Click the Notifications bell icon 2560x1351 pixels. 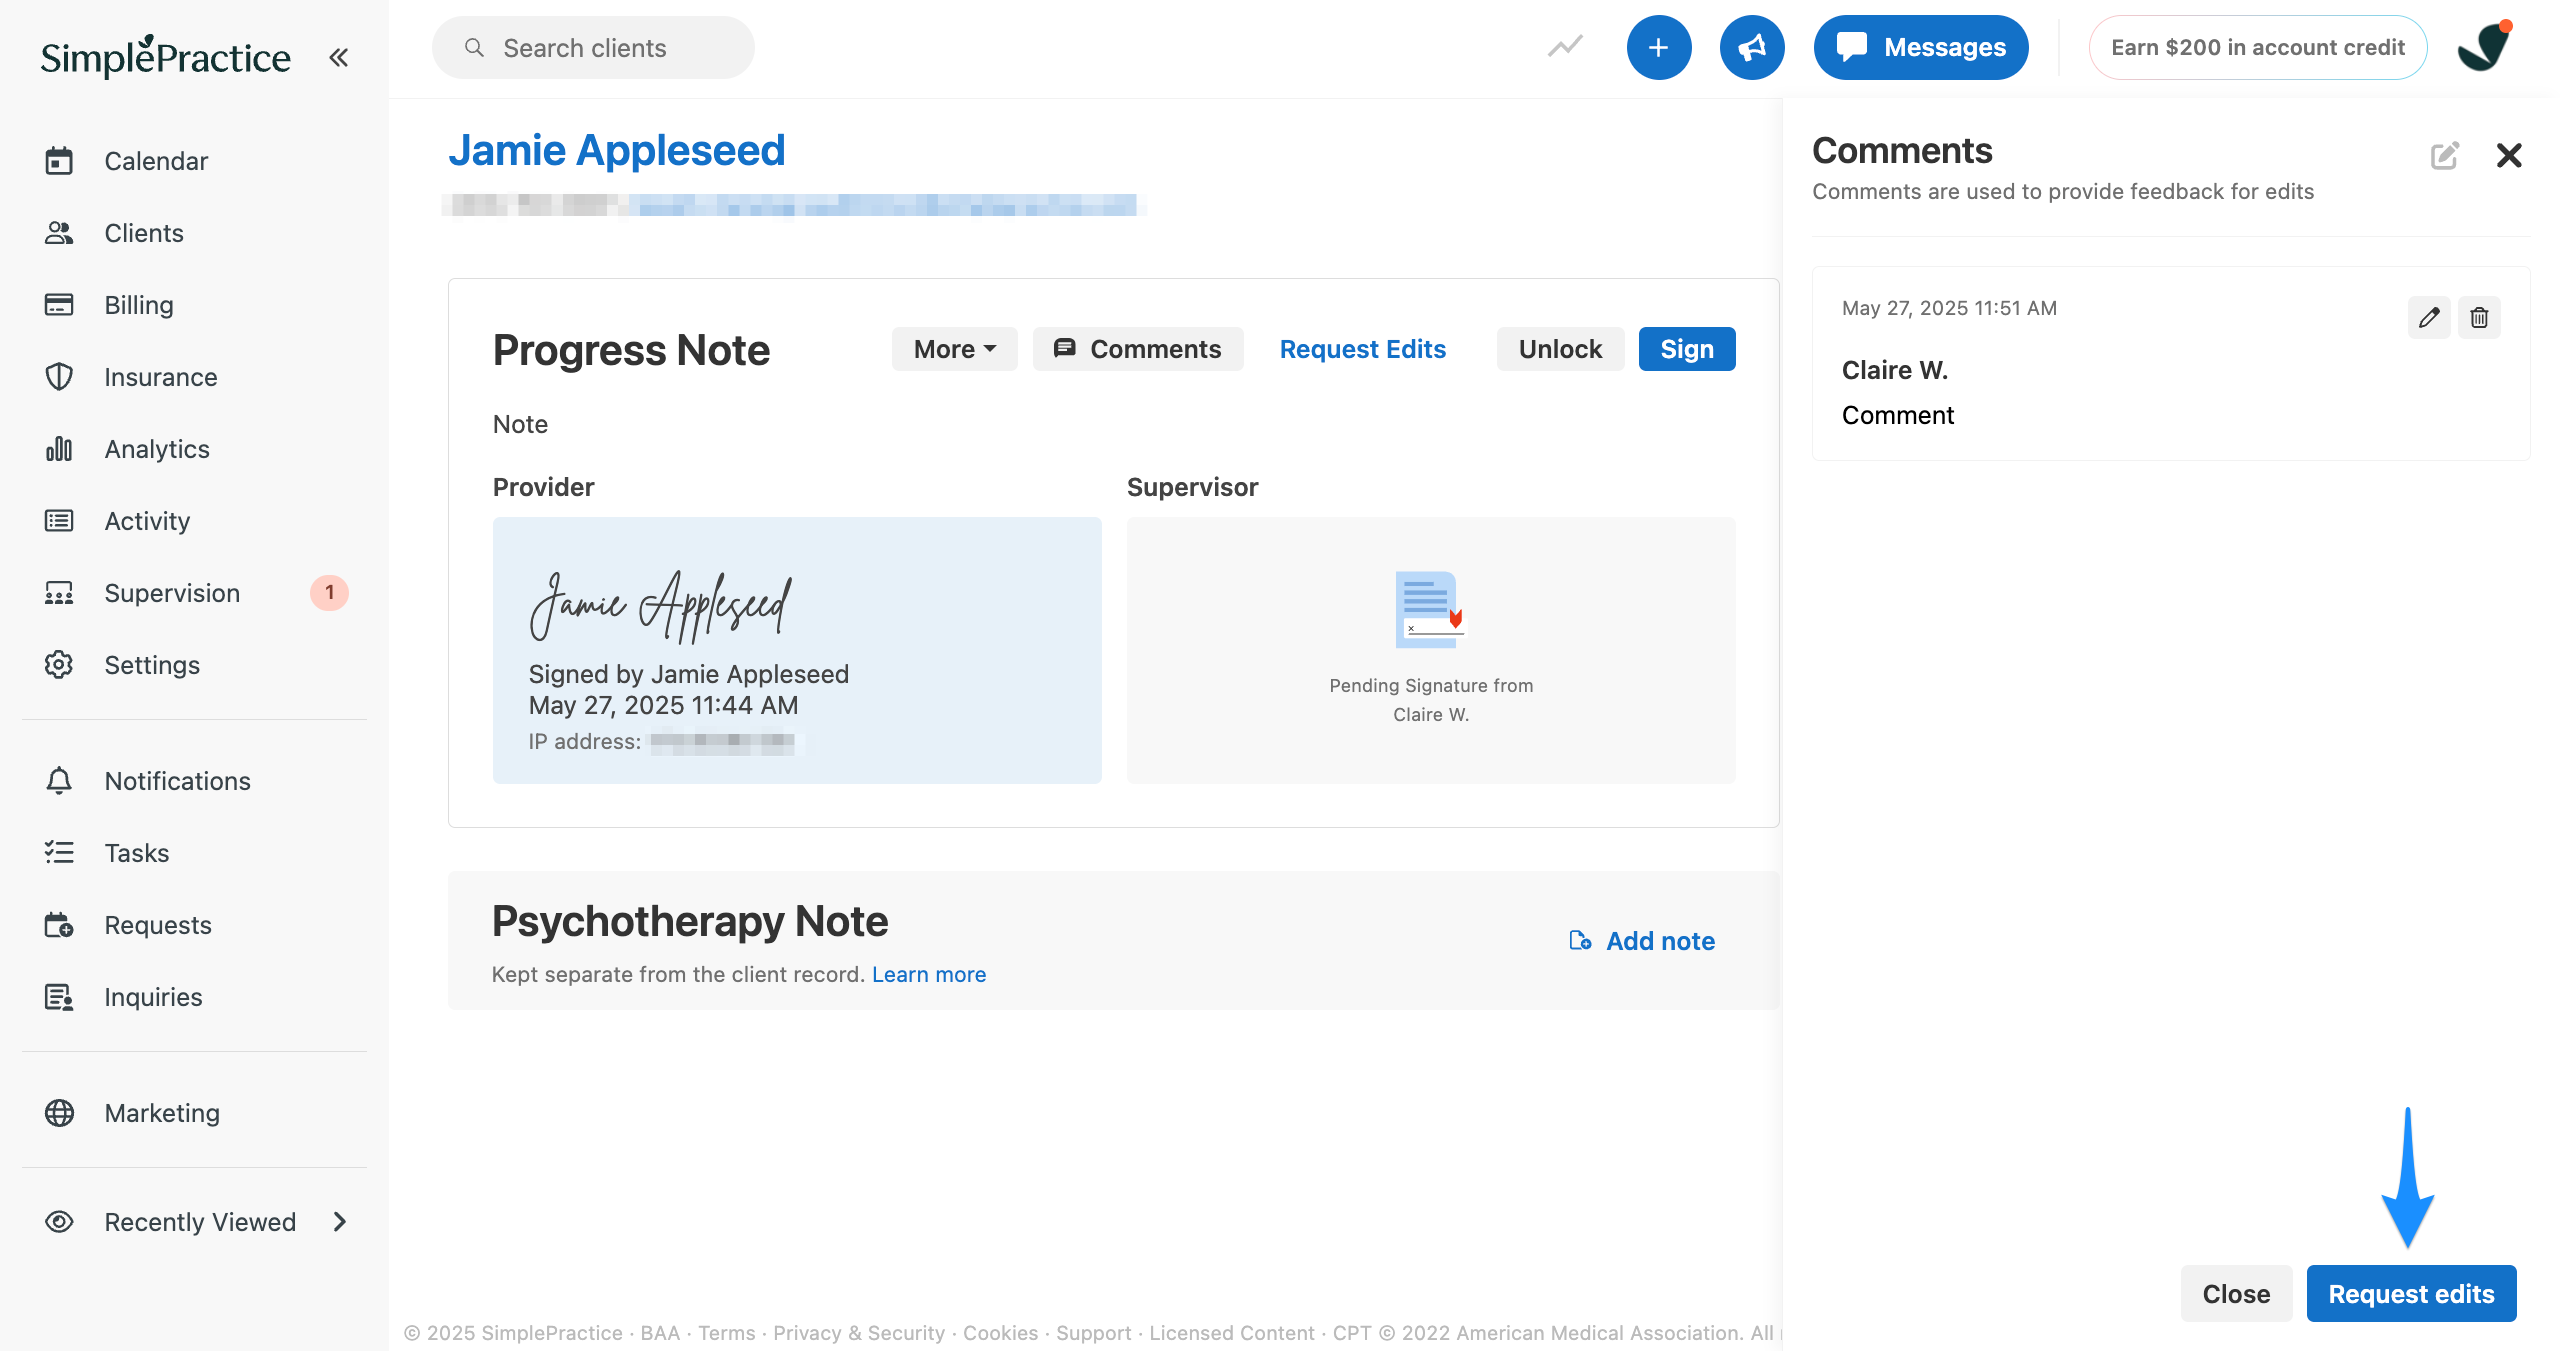coord(59,781)
